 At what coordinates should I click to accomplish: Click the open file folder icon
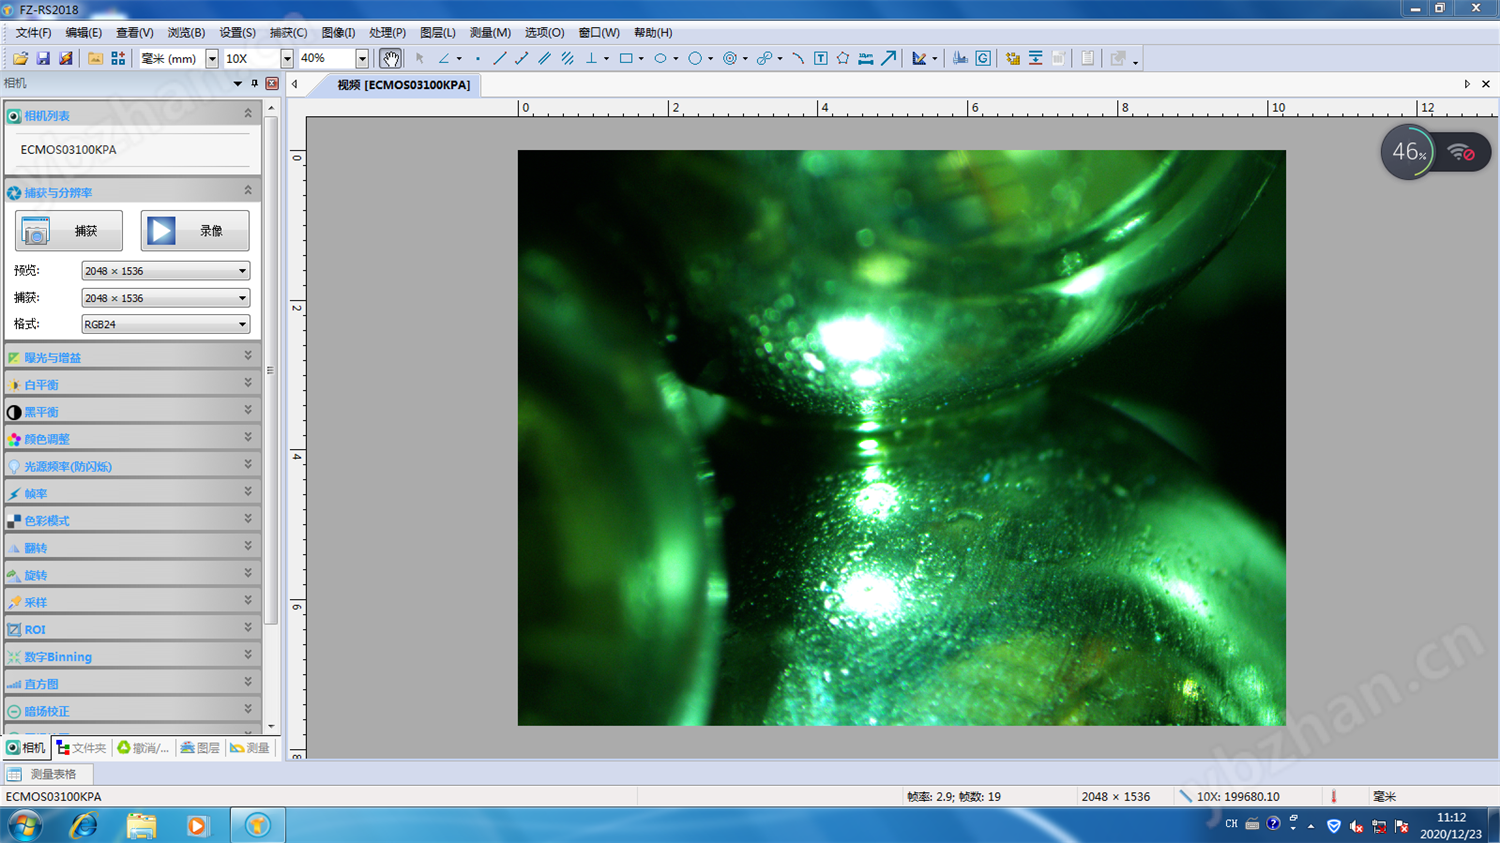[x=19, y=59]
